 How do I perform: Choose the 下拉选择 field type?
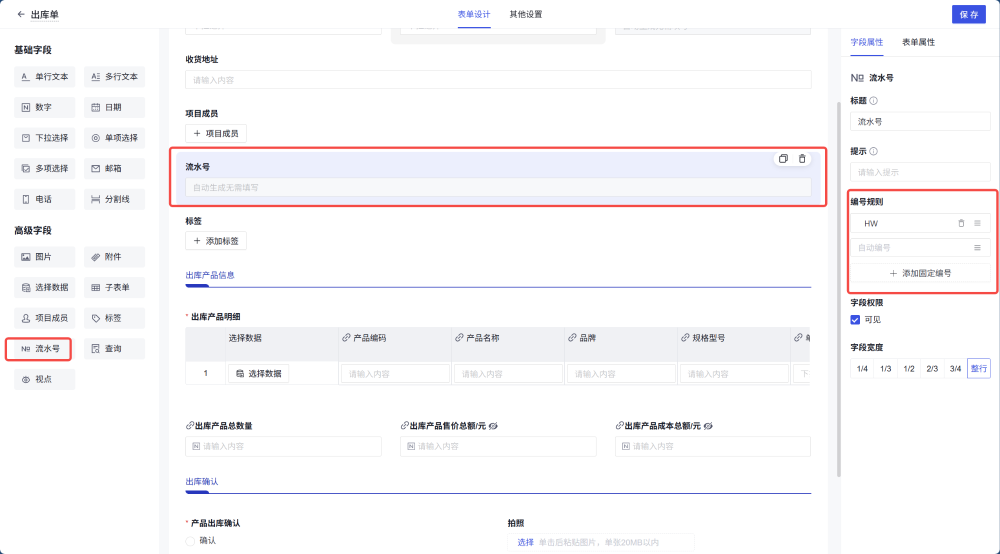click(44, 137)
